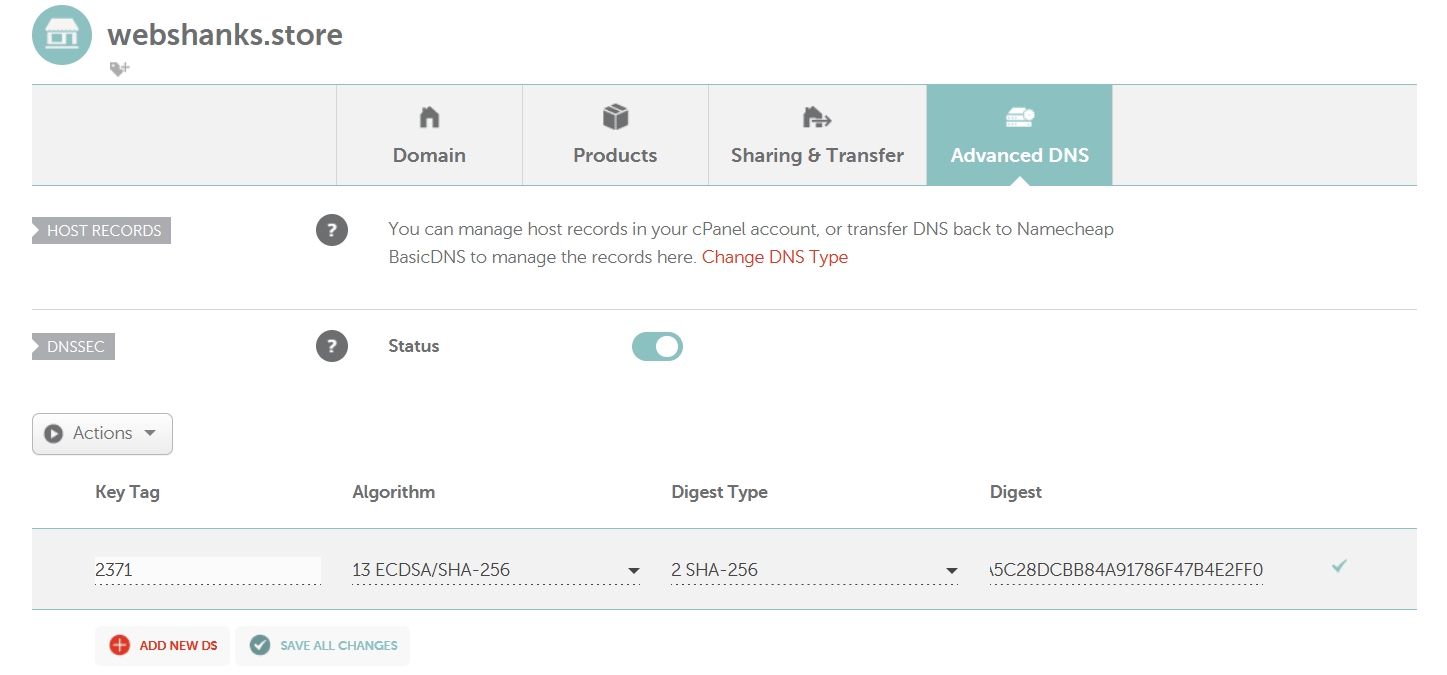Click the play icon on Actions button
The image size is (1447, 675).
point(54,434)
